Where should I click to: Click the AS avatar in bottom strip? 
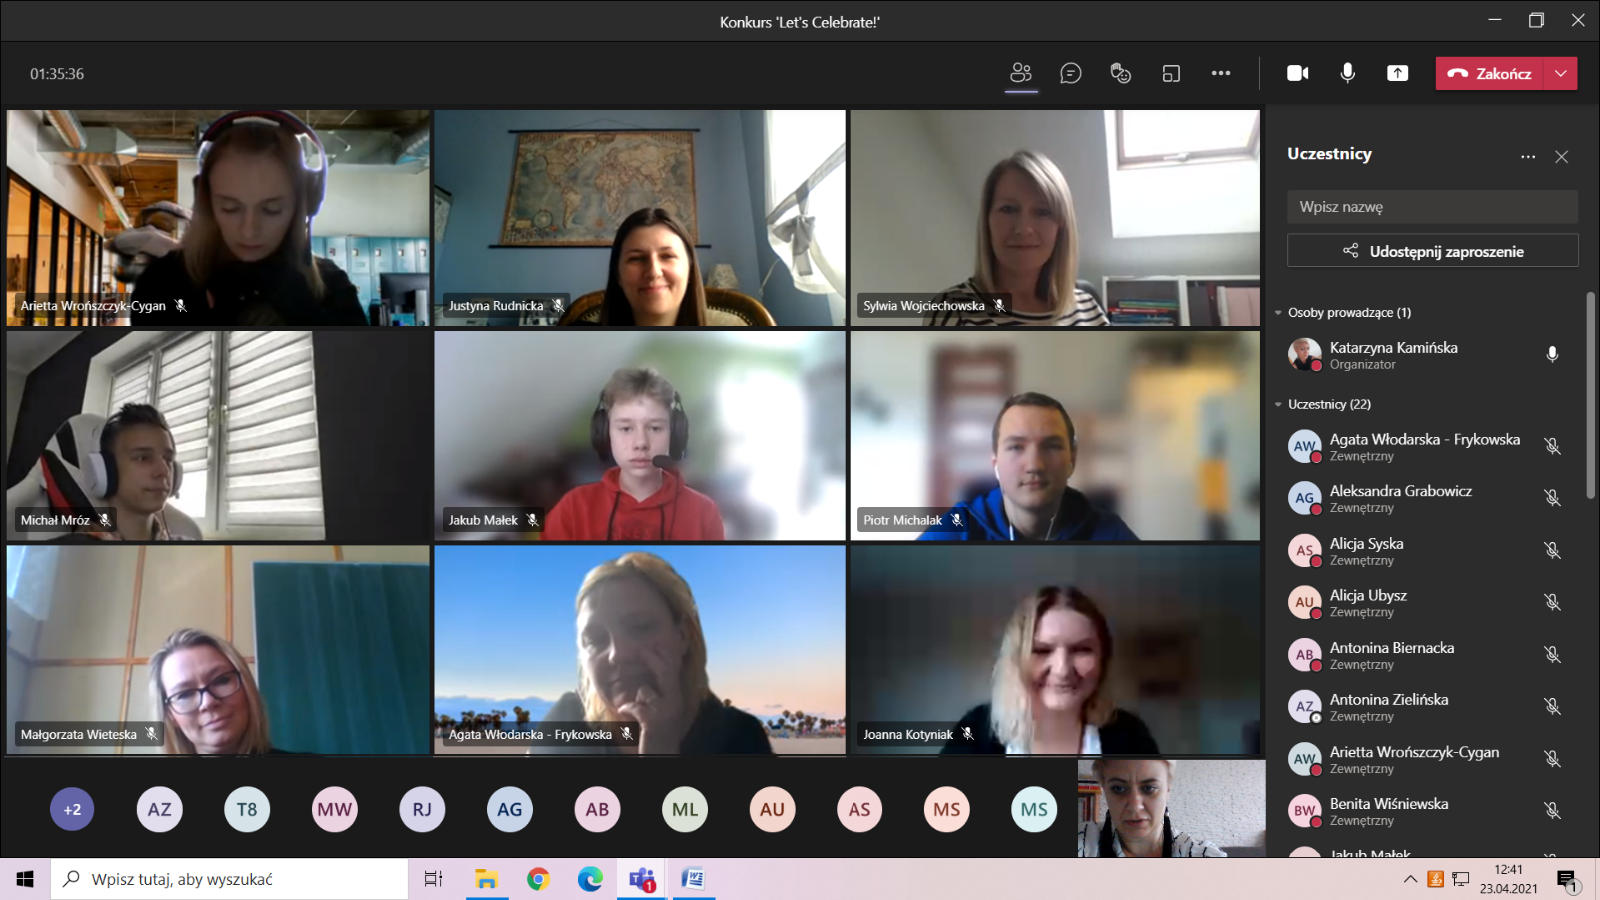pyautogui.click(x=860, y=809)
